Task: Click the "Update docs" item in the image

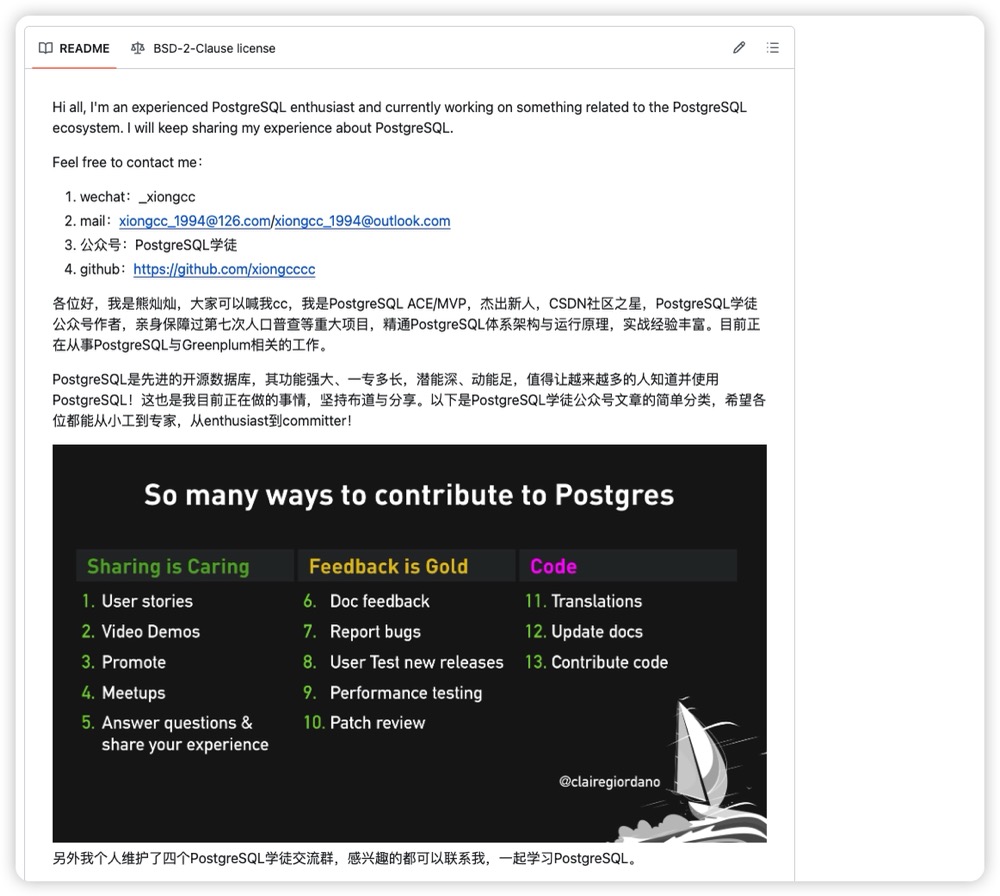Action: pos(597,631)
